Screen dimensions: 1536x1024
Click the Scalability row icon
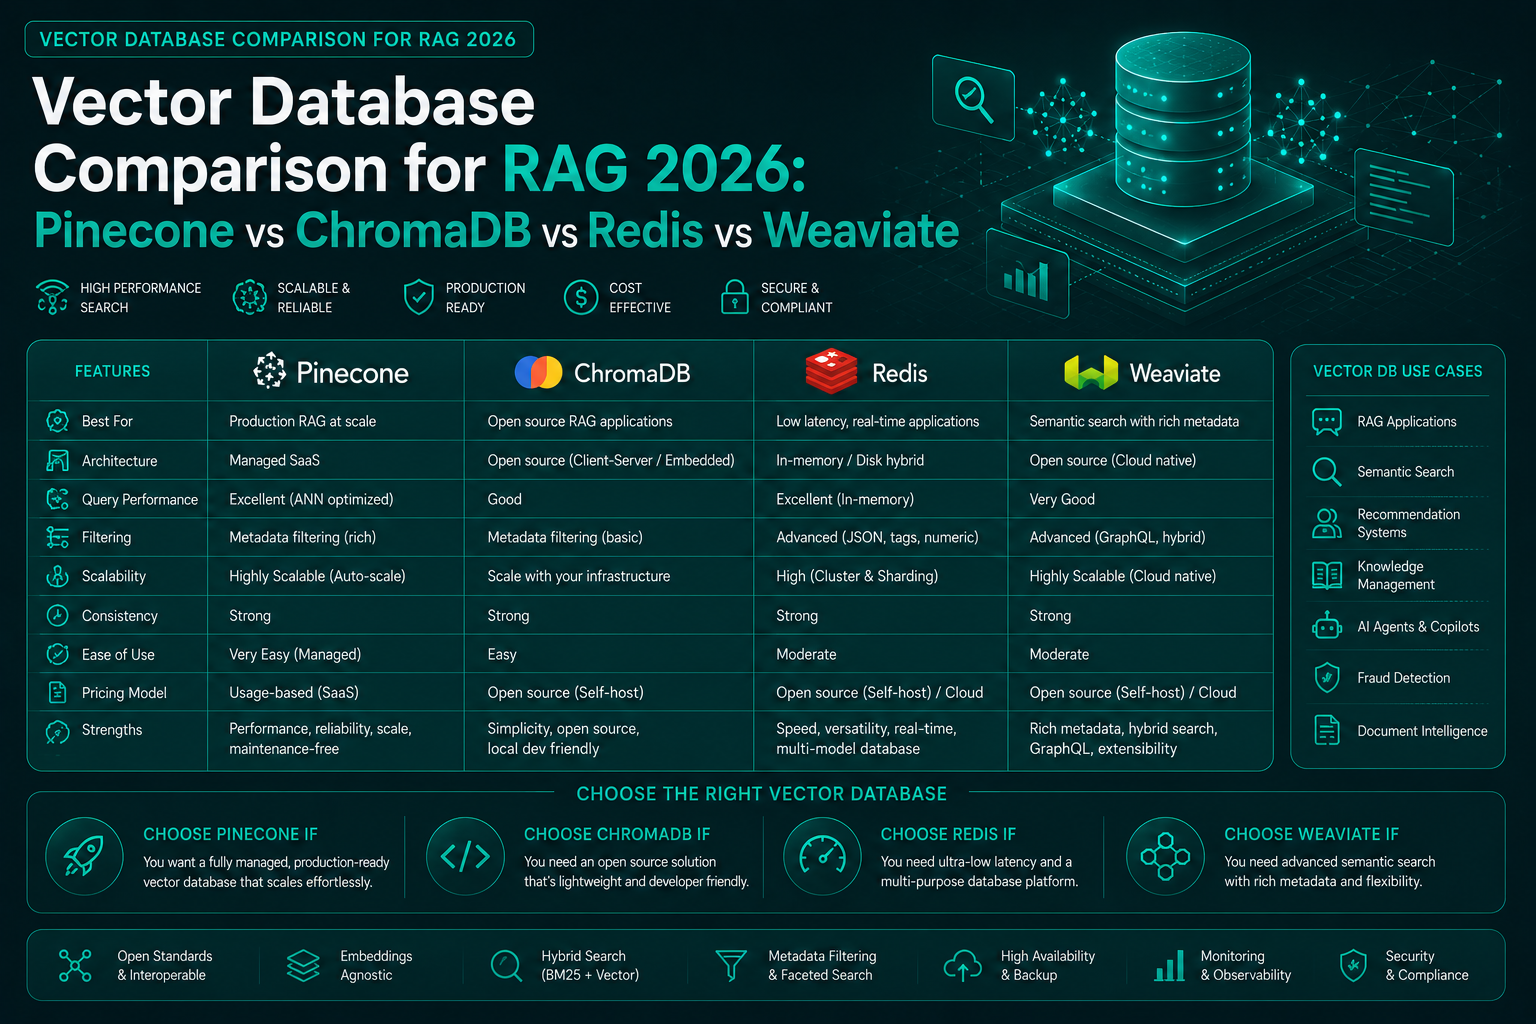(x=58, y=576)
